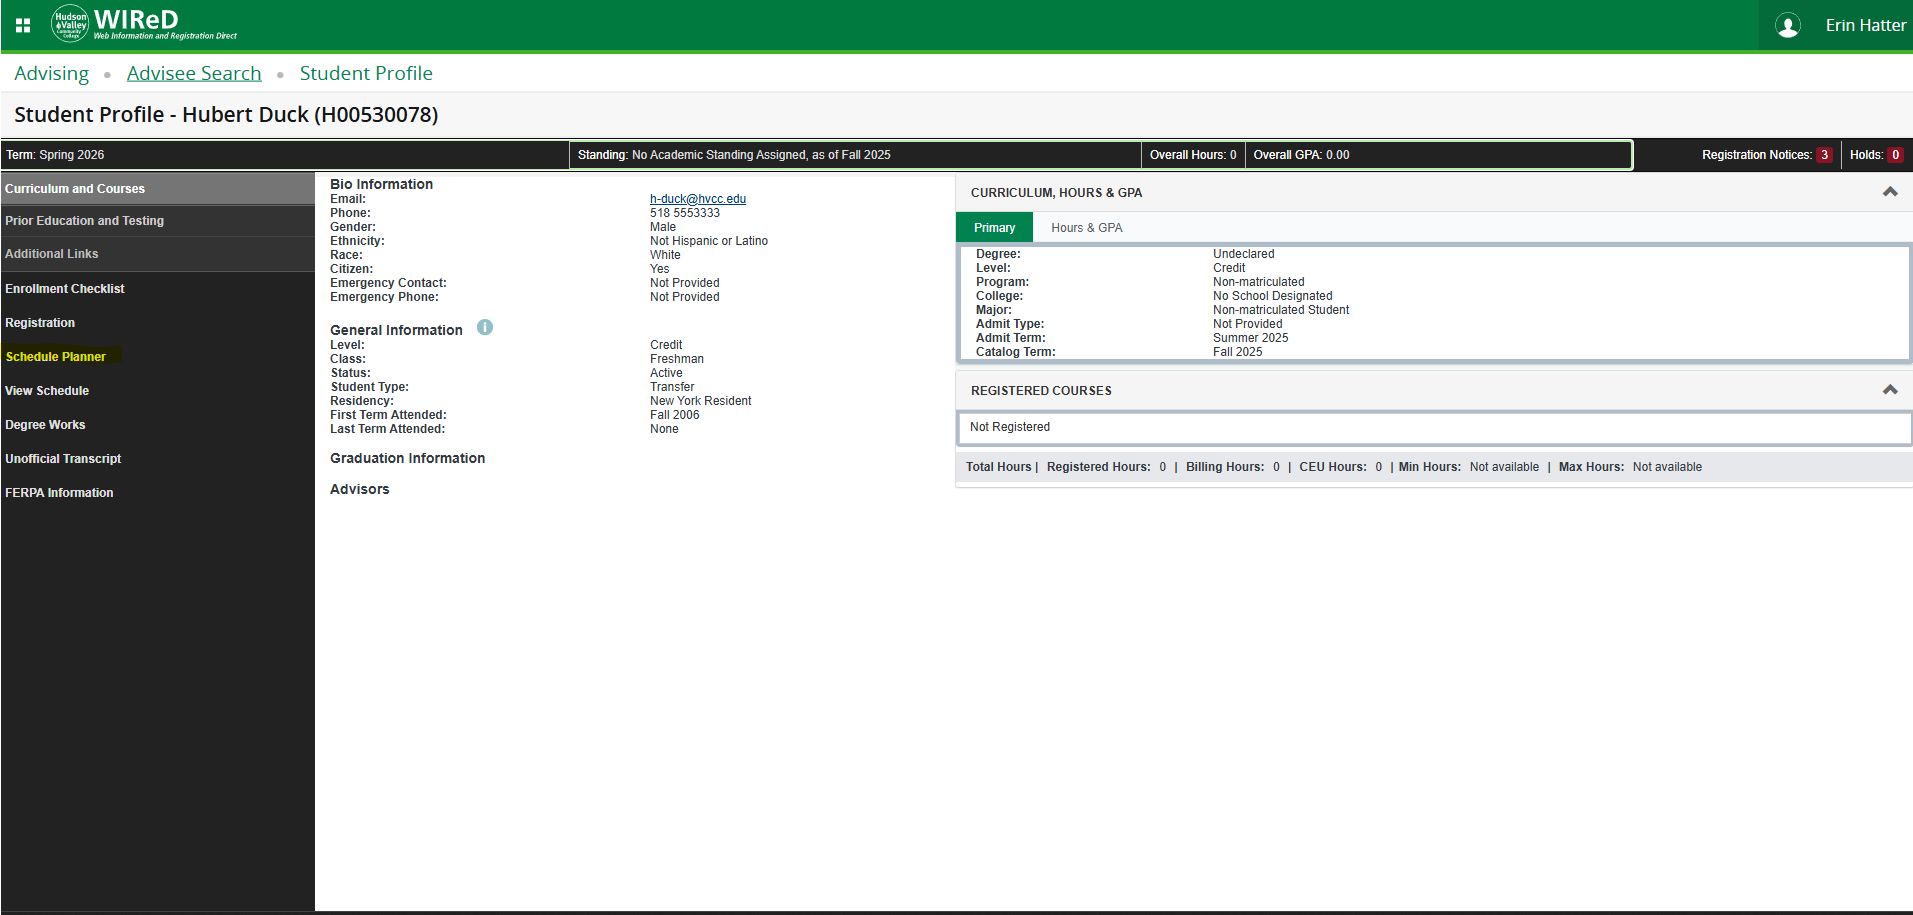Go to Advisee Search breadcrumb link
The image size is (1913, 915).
[x=194, y=73]
